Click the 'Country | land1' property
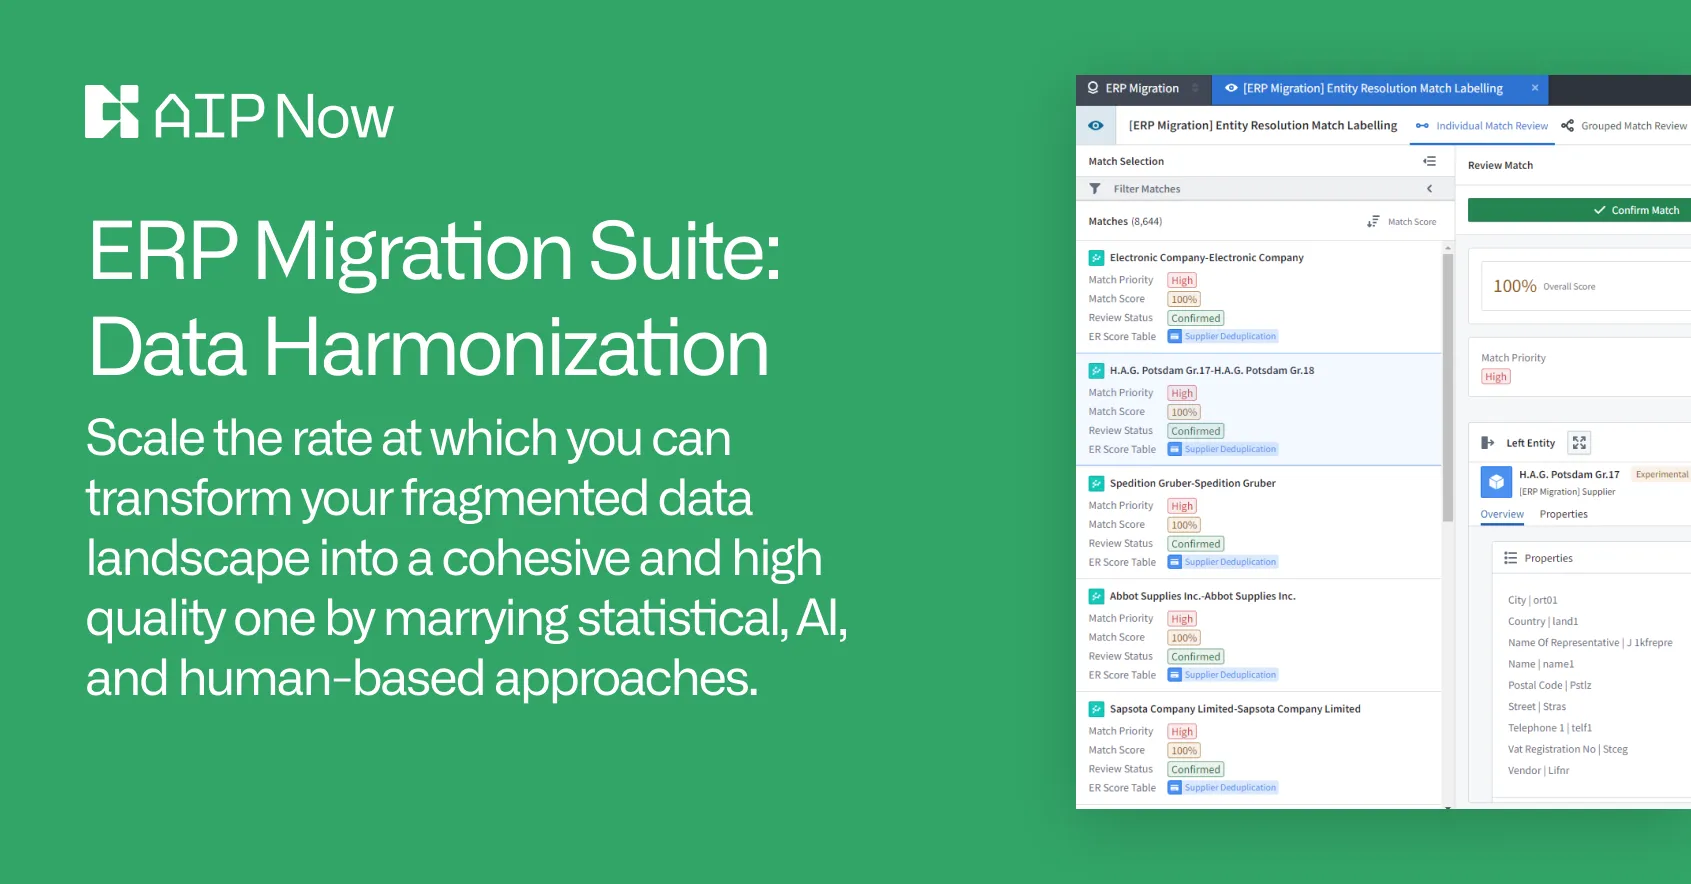This screenshot has width=1691, height=884. coord(1543,622)
